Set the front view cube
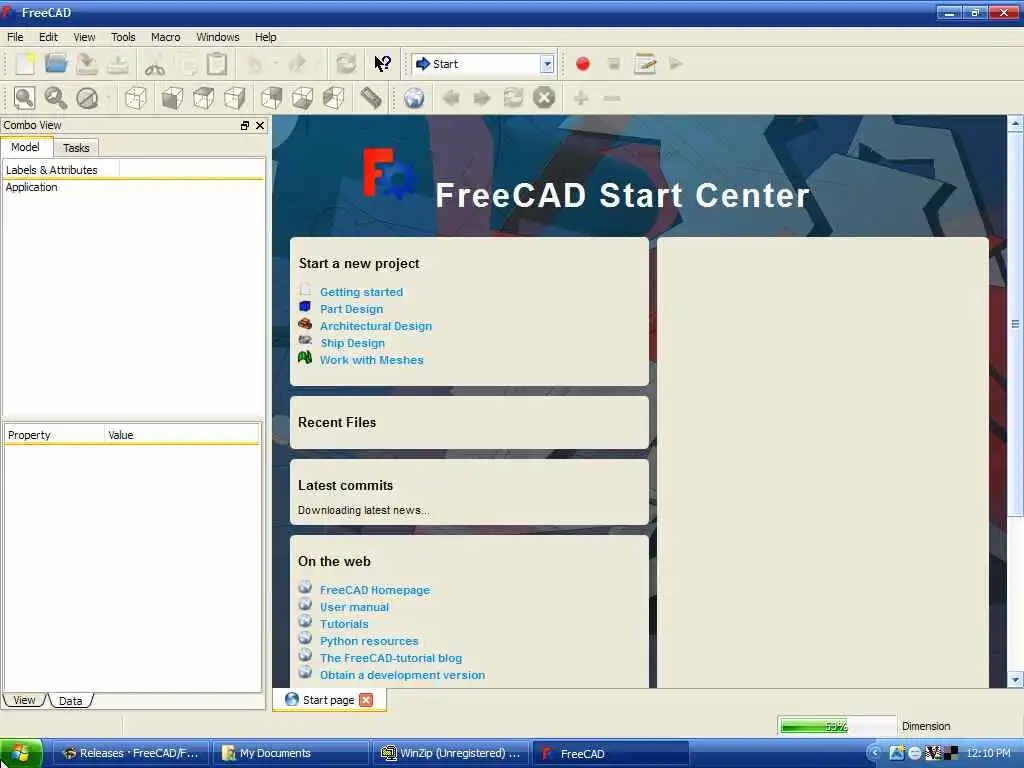The image size is (1024, 768). pos(172,99)
